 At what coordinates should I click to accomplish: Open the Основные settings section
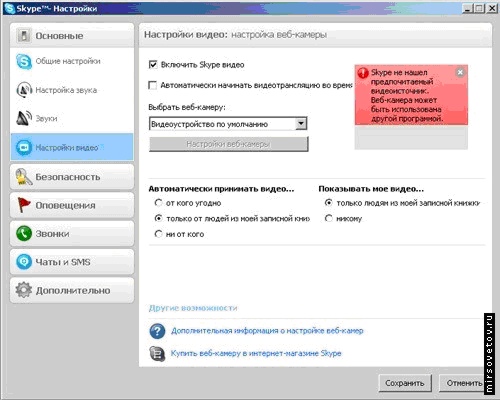click(72, 35)
